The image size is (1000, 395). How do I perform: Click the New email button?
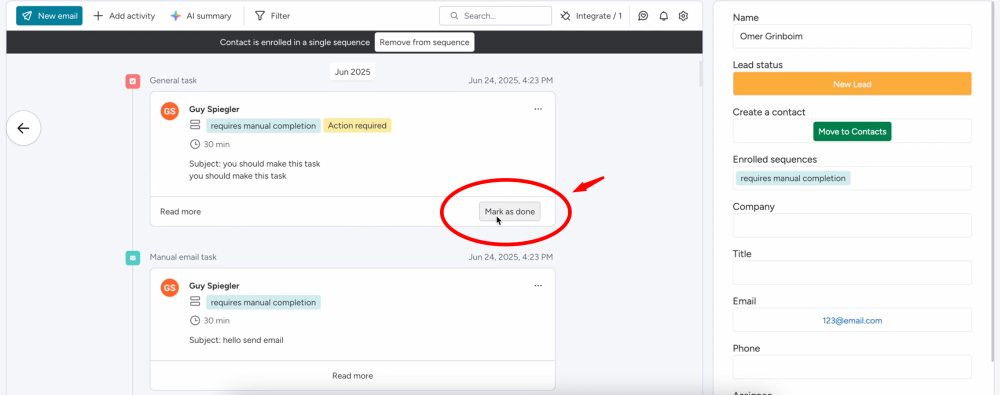(49, 16)
